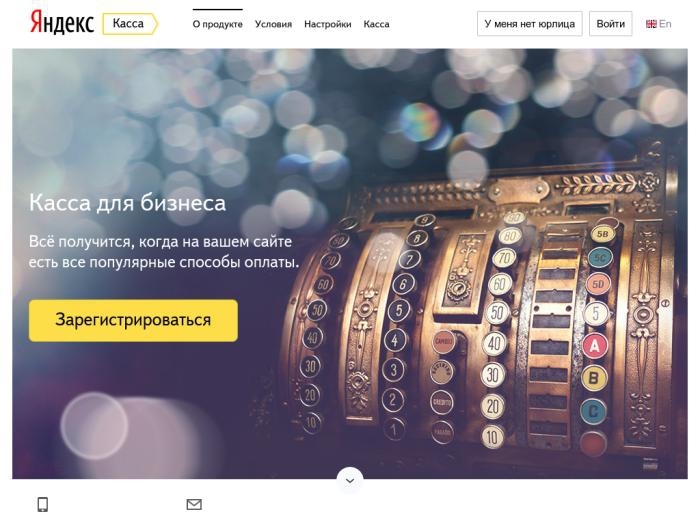The width and height of the screenshot is (700, 525).
Task: Select the О продукте tab
Action: 217,24
